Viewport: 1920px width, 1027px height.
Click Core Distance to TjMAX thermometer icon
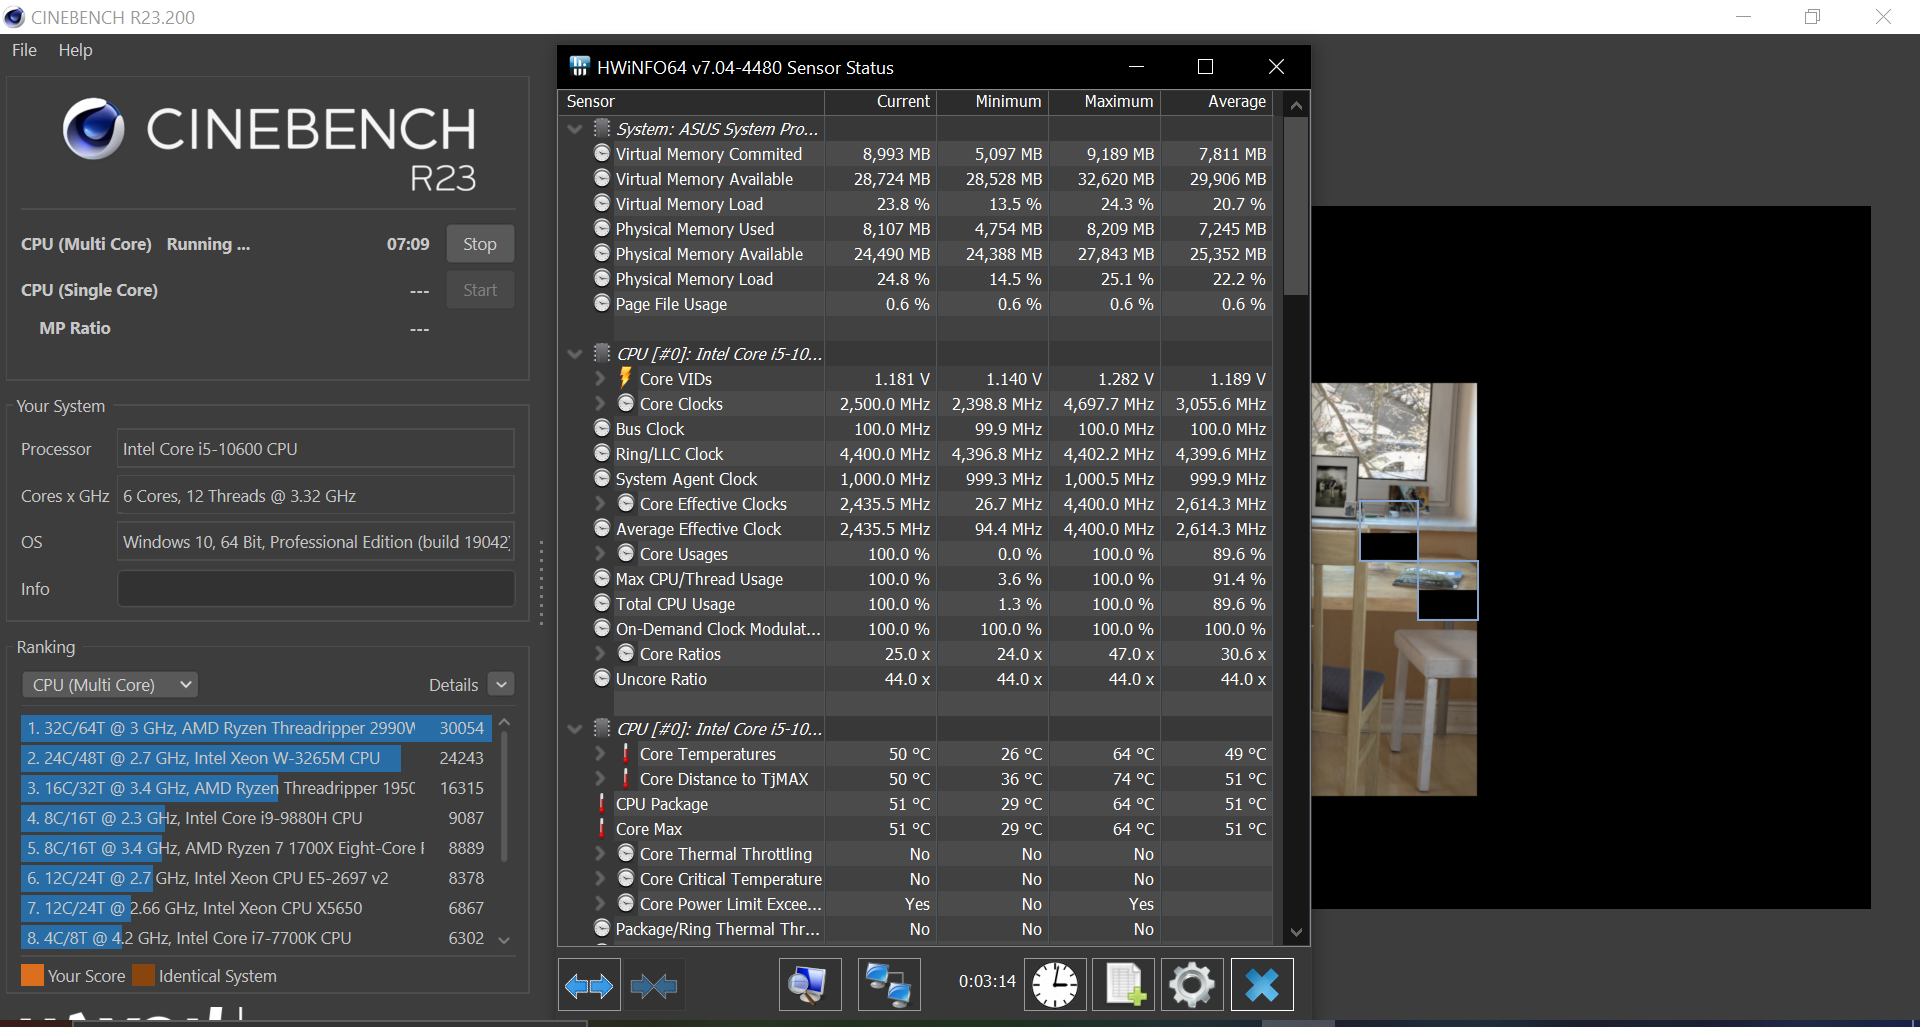(x=626, y=778)
